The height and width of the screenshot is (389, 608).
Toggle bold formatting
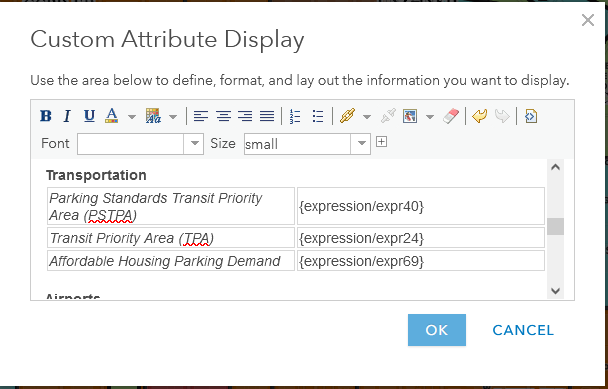point(46,116)
